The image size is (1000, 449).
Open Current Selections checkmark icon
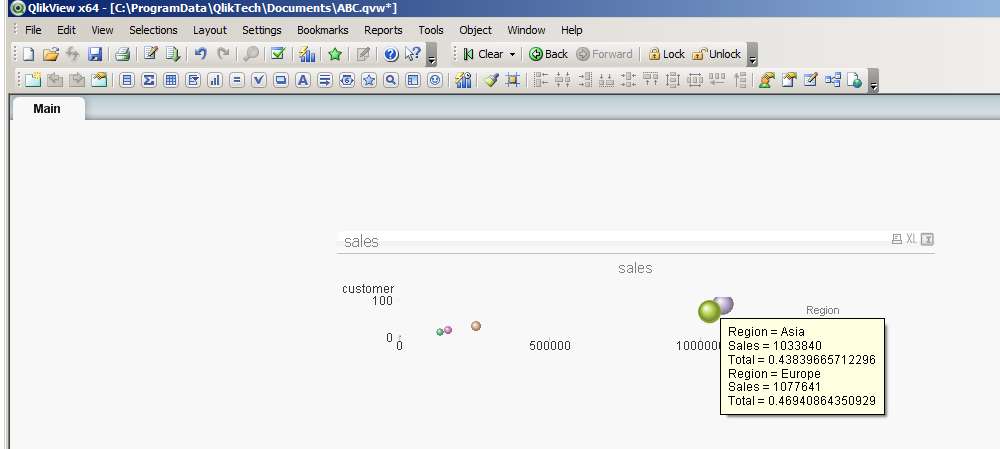pyautogui.click(x=277, y=54)
